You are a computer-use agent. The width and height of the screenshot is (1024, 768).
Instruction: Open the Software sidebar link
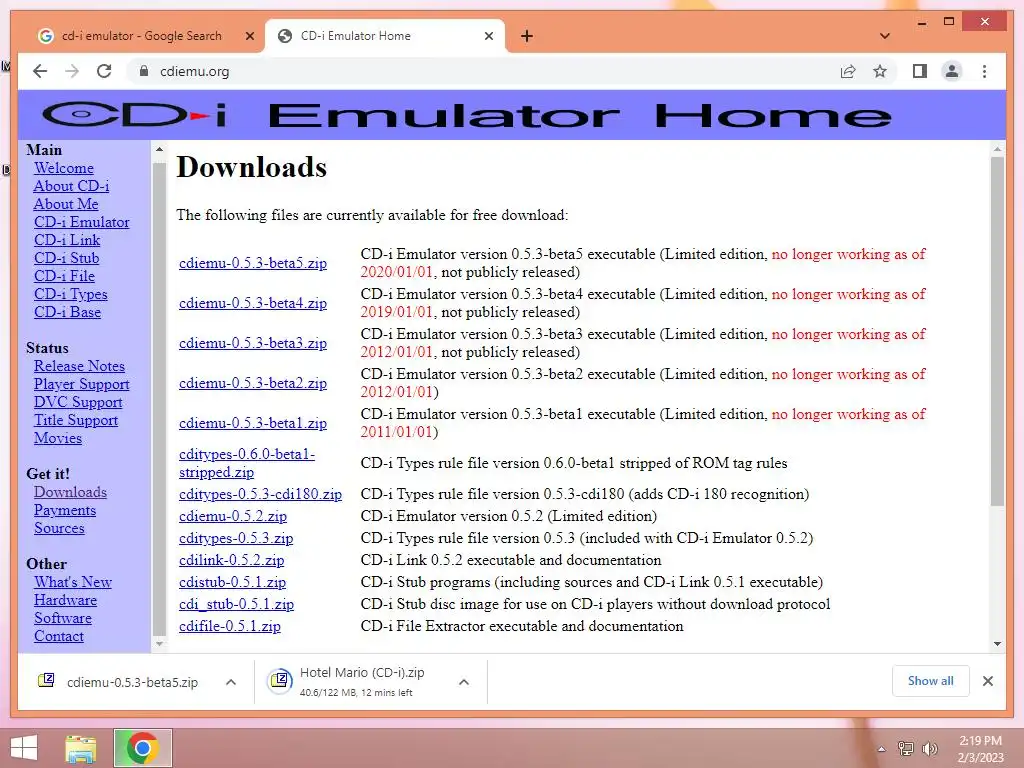[x=63, y=618]
